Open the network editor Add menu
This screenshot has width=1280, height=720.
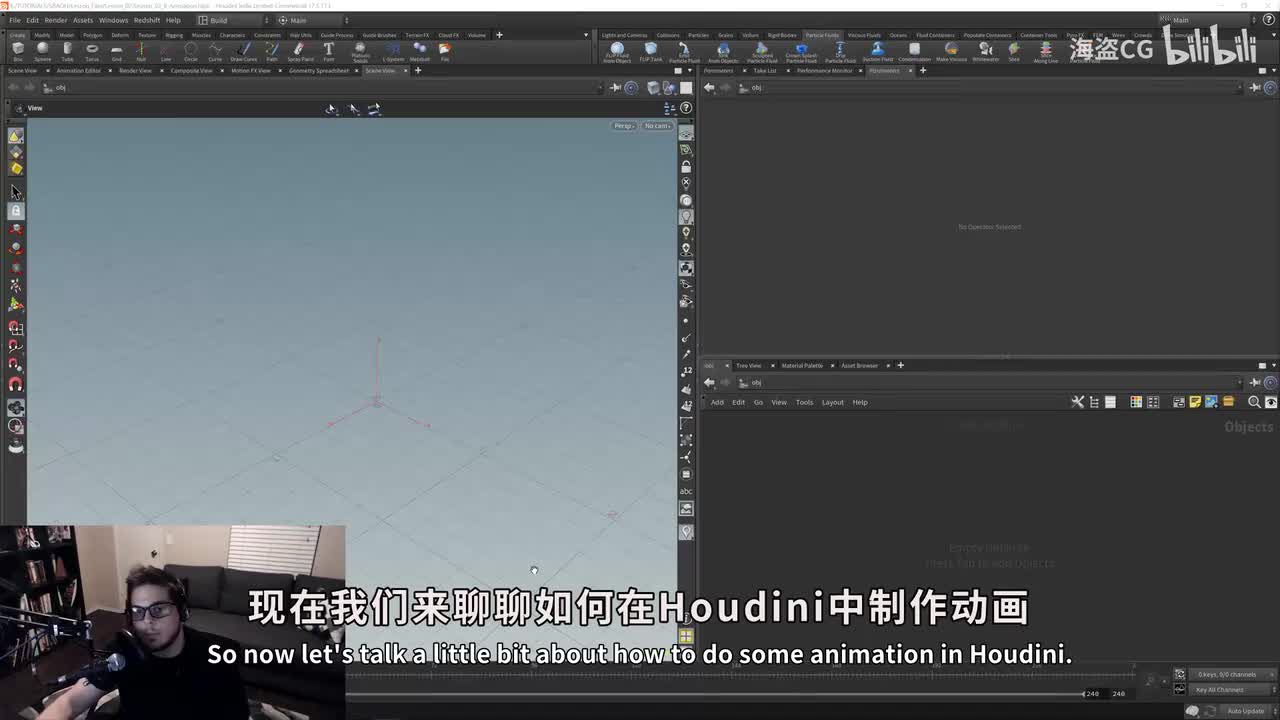[x=717, y=402]
